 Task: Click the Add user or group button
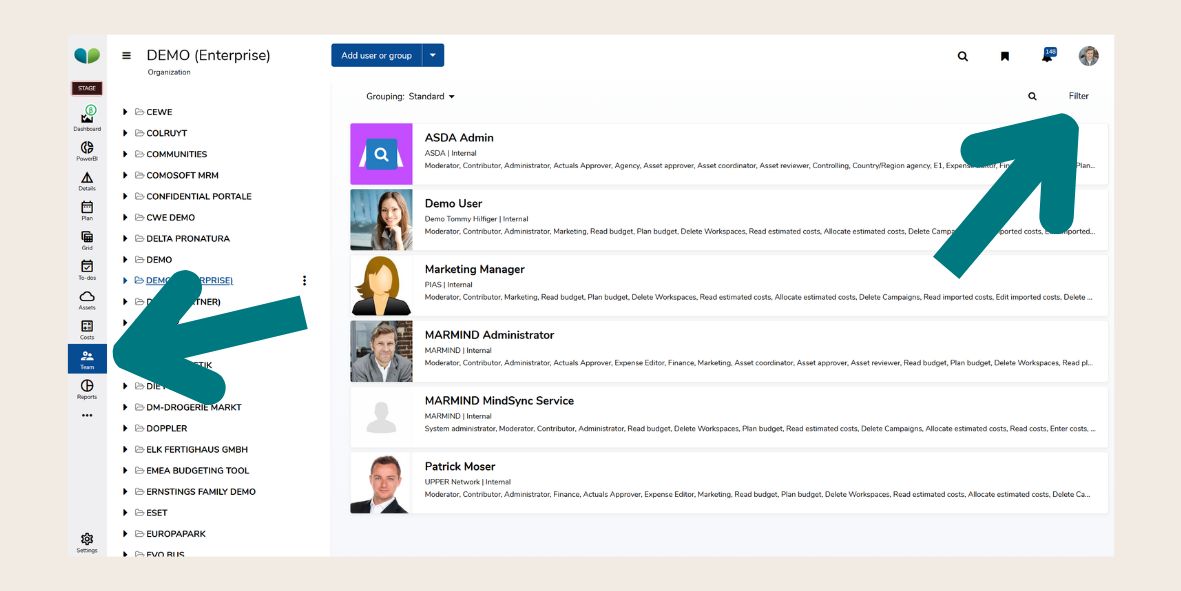tap(376, 56)
